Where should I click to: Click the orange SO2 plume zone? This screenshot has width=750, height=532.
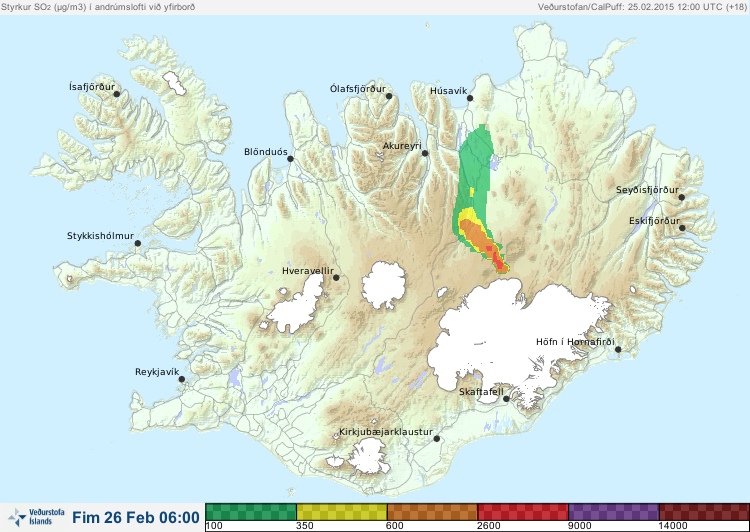coord(474,233)
